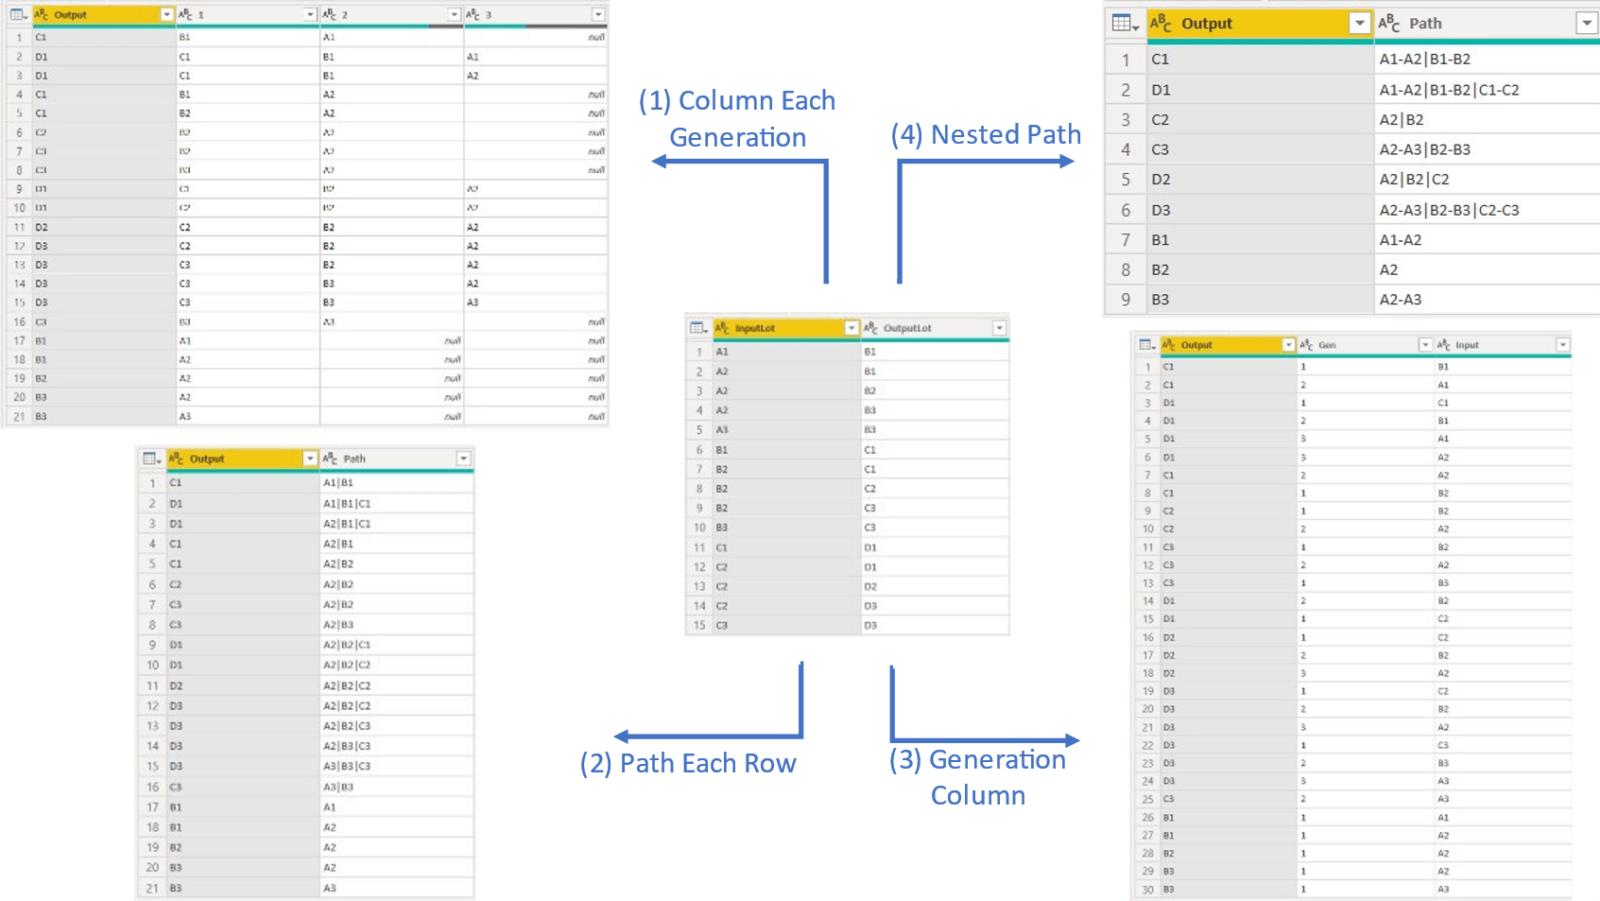The width and height of the screenshot is (1600, 901).
Task: Click the table icon in the table with the Gen column
Action: pyautogui.click(x=1148, y=345)
